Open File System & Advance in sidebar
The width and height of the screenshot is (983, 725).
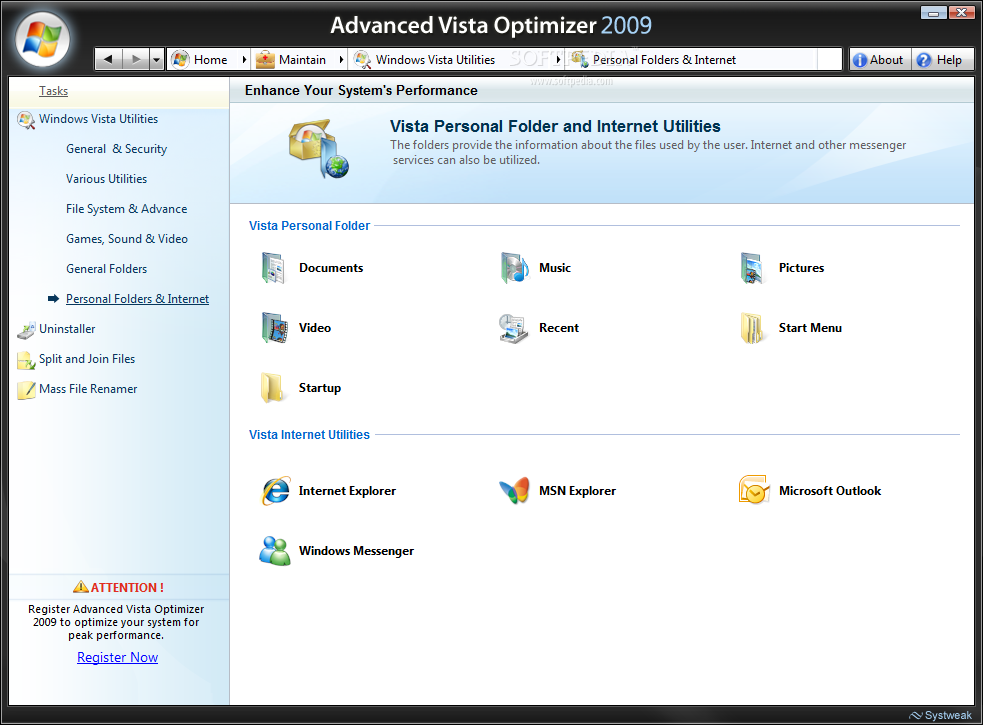click(127, 209)
